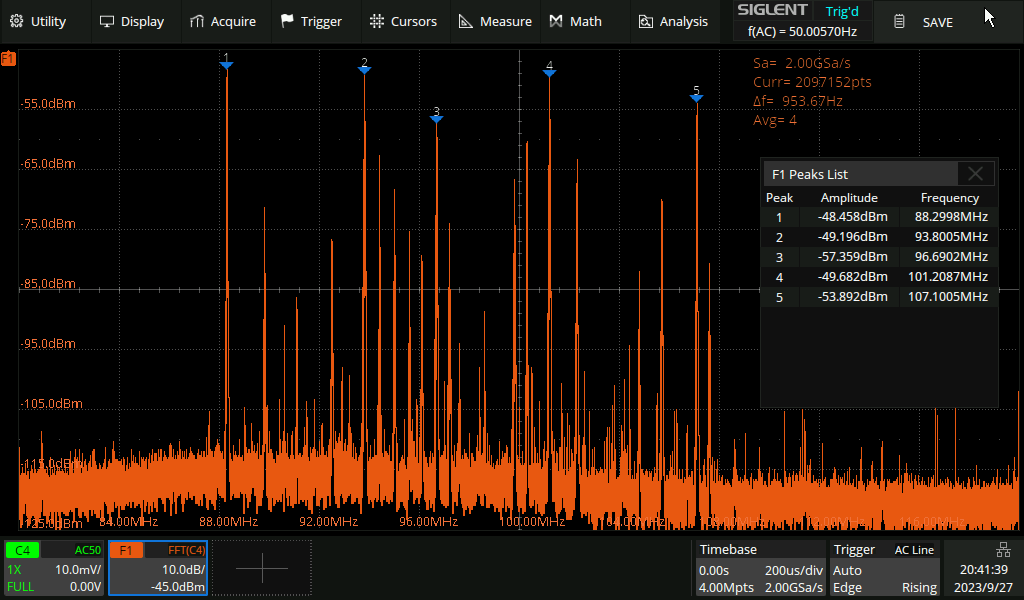The width and height of the screenshot is (1024, 600).
Task: Toggle the F1 FFT(C4) math box
Action: pos(158,568)
